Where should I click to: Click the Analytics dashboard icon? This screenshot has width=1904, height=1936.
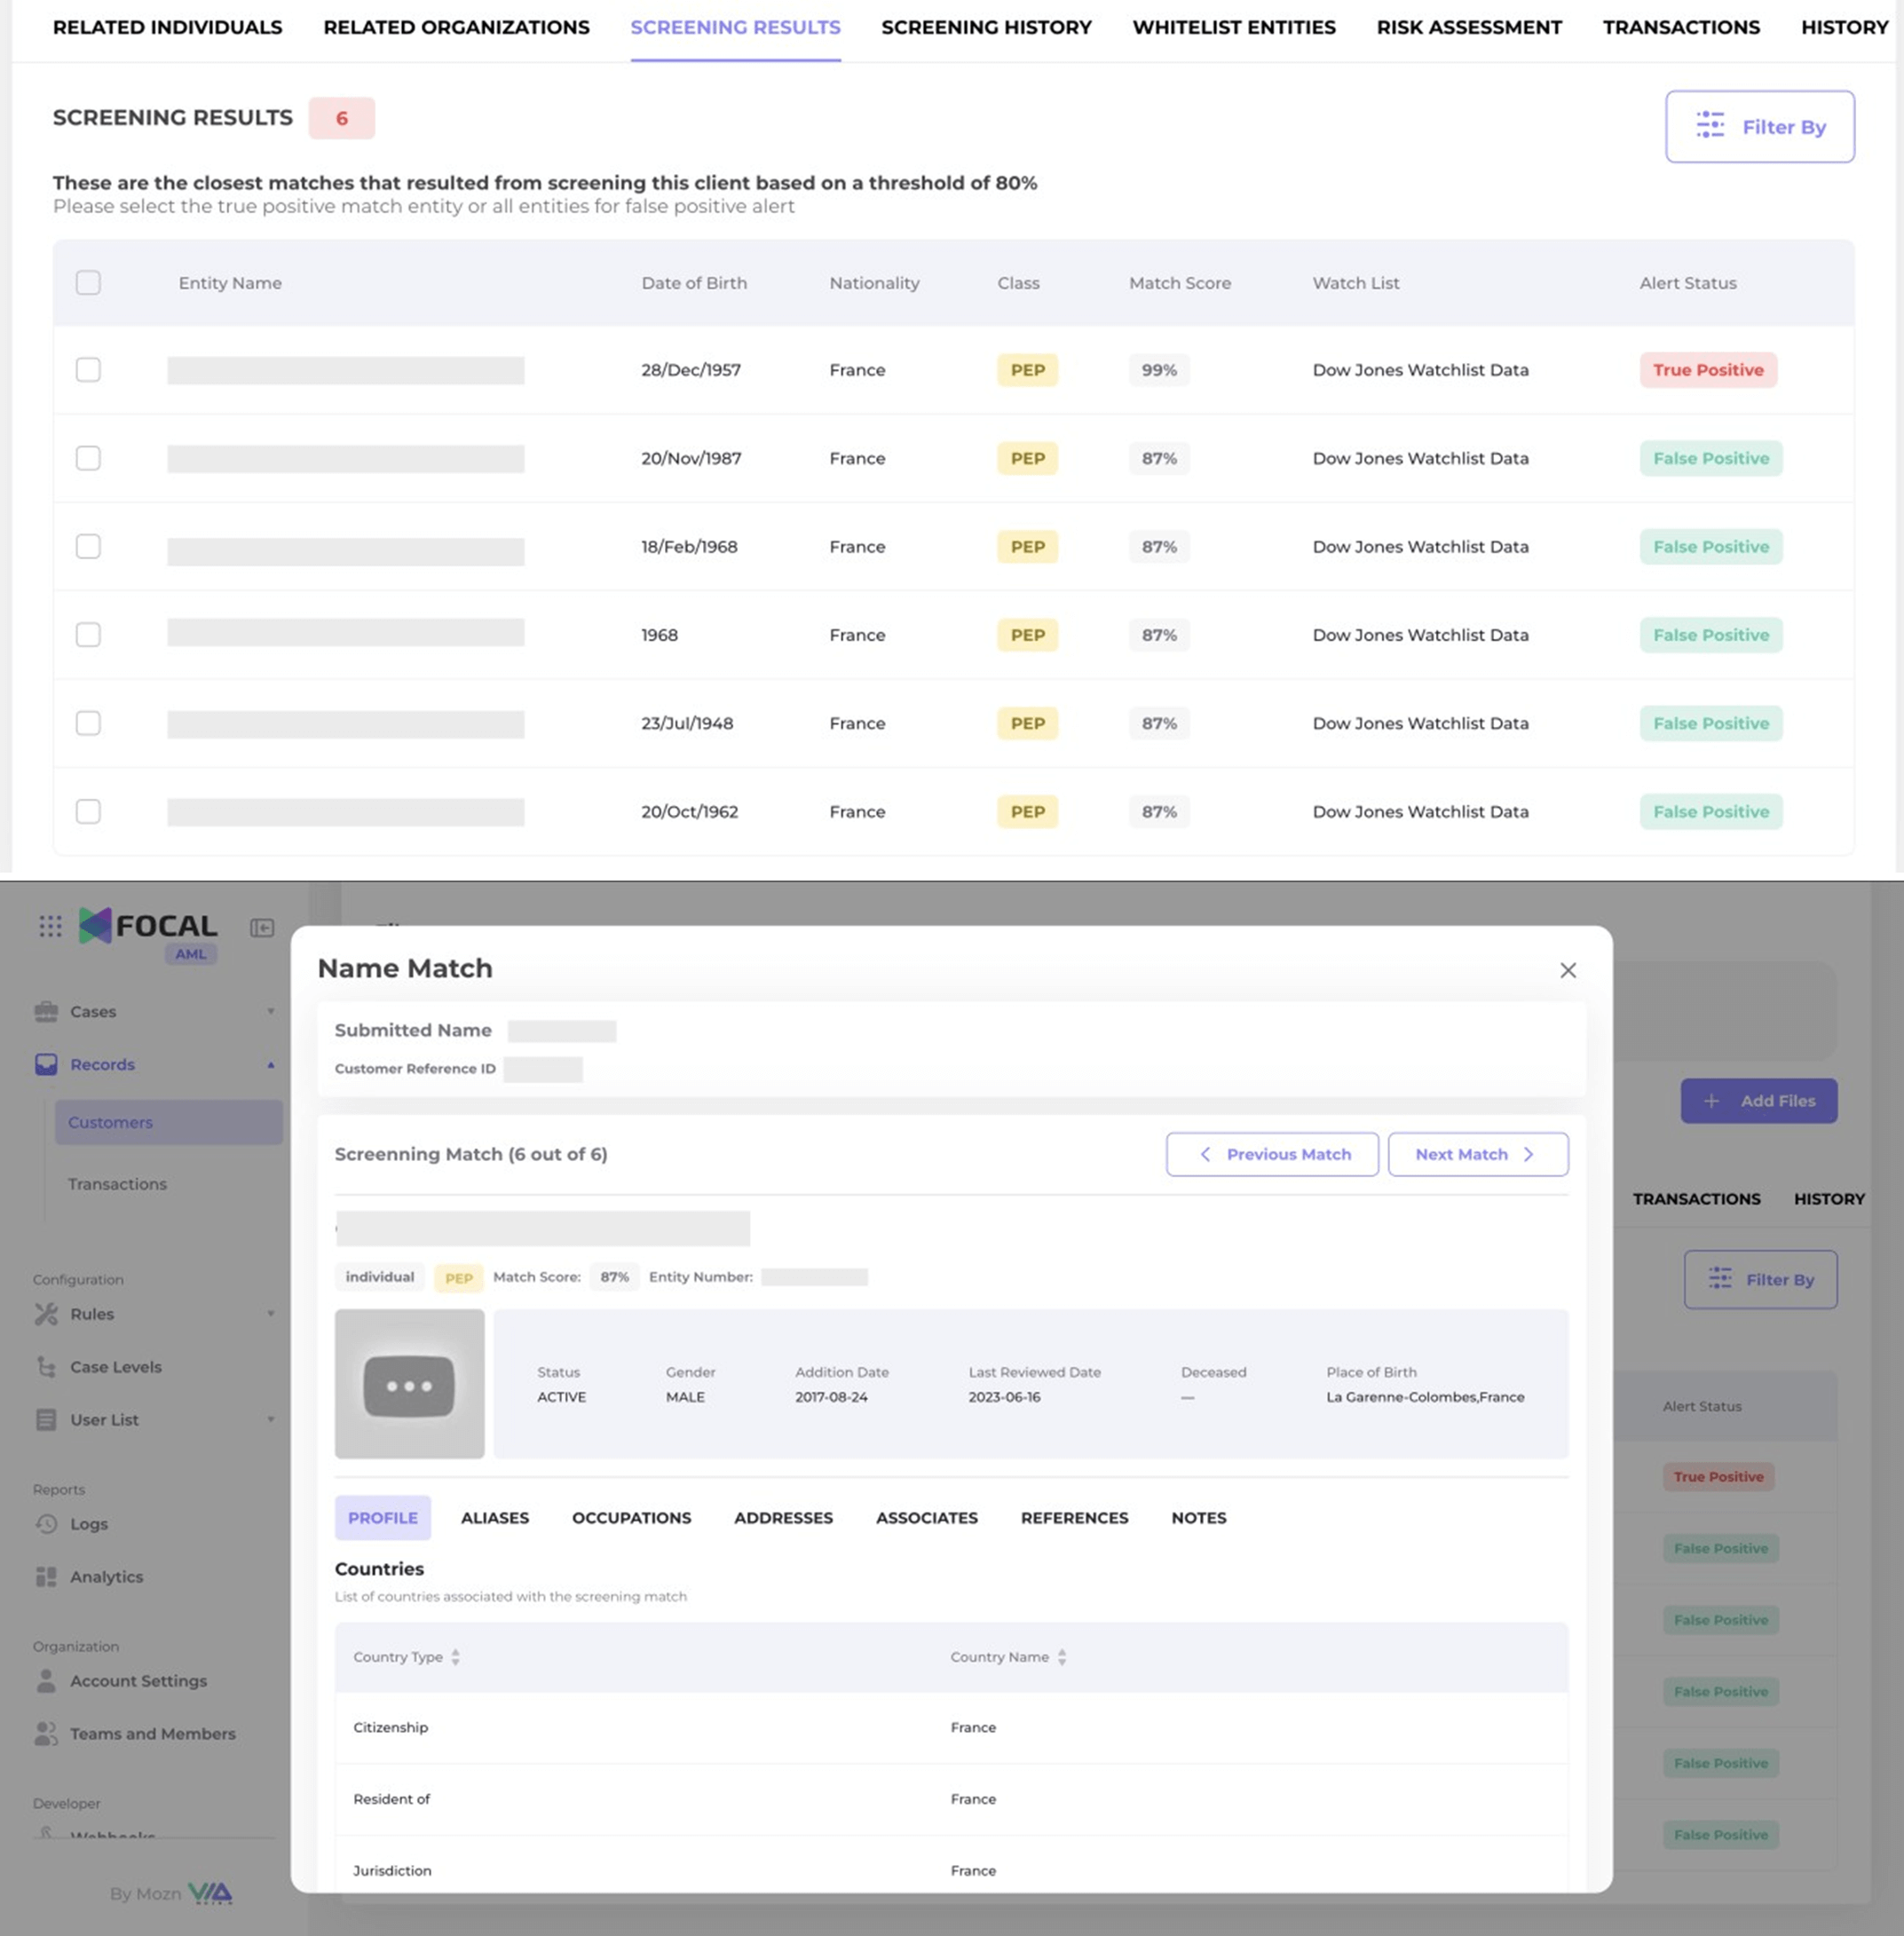coord(46,1577)
